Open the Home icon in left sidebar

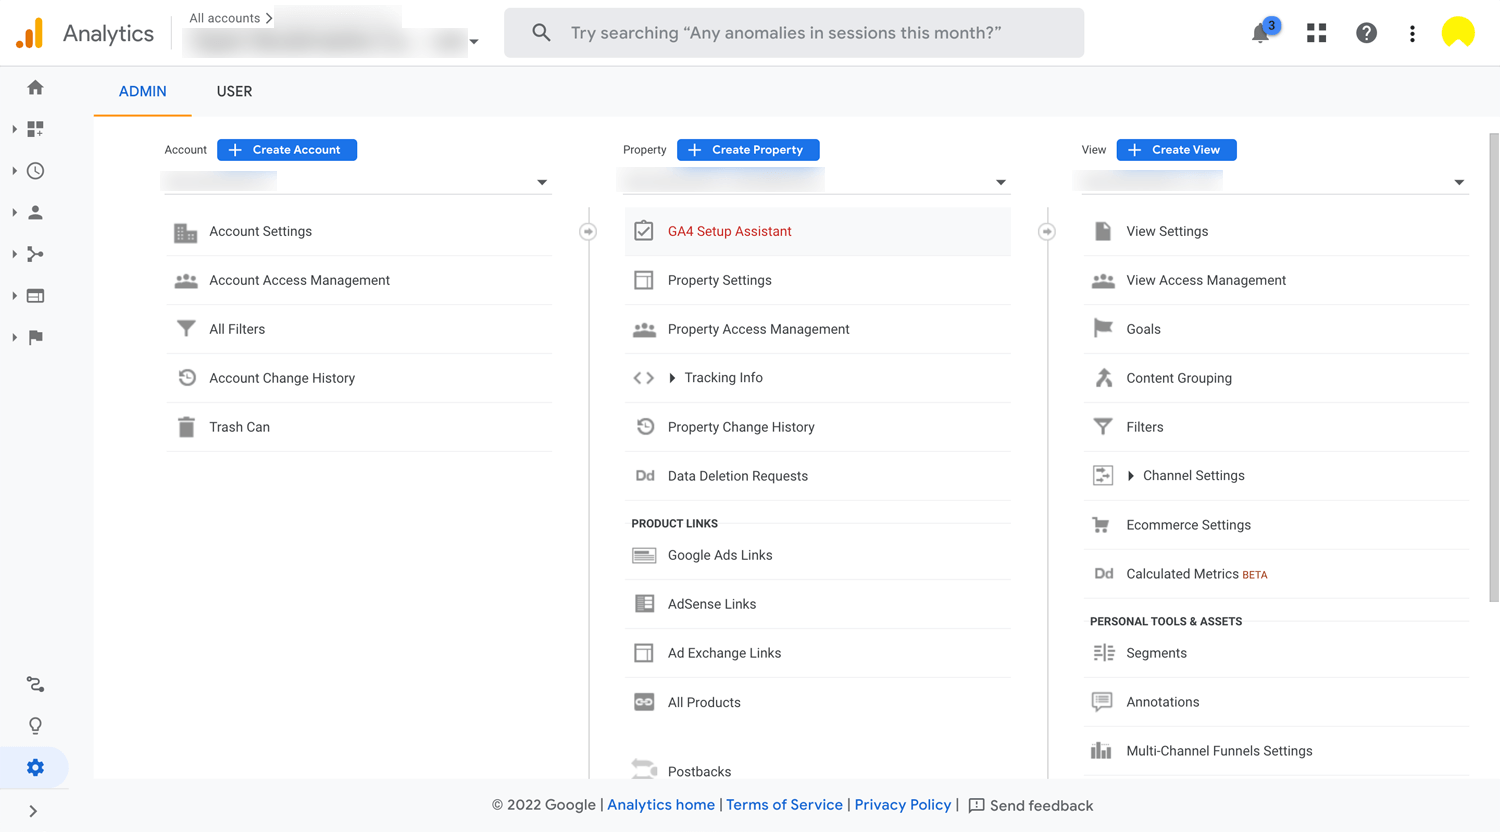coord(35,88)
